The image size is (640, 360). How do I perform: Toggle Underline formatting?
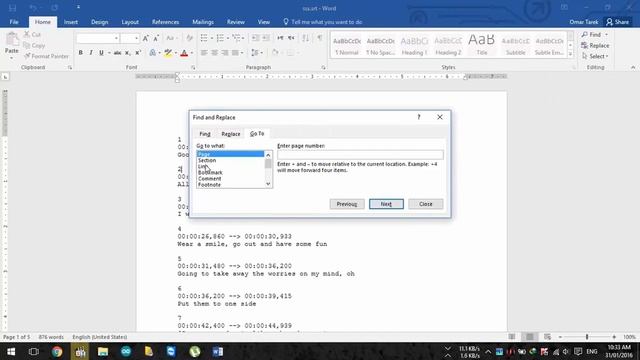click(101, 53)
